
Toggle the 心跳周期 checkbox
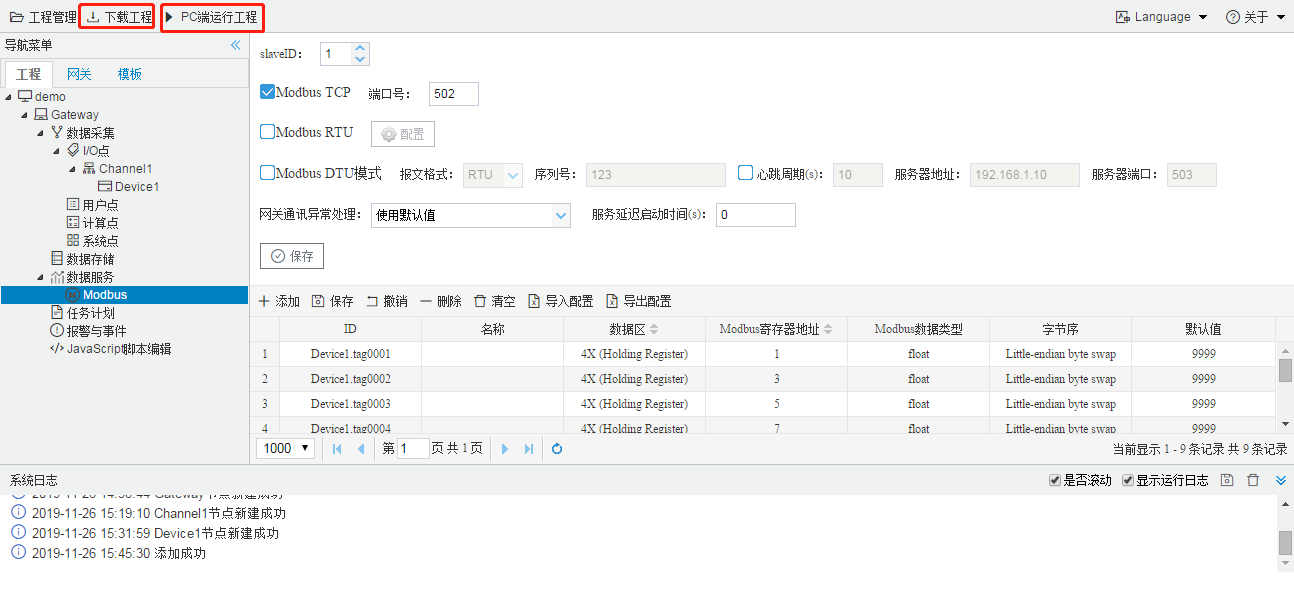coord(745,173)
